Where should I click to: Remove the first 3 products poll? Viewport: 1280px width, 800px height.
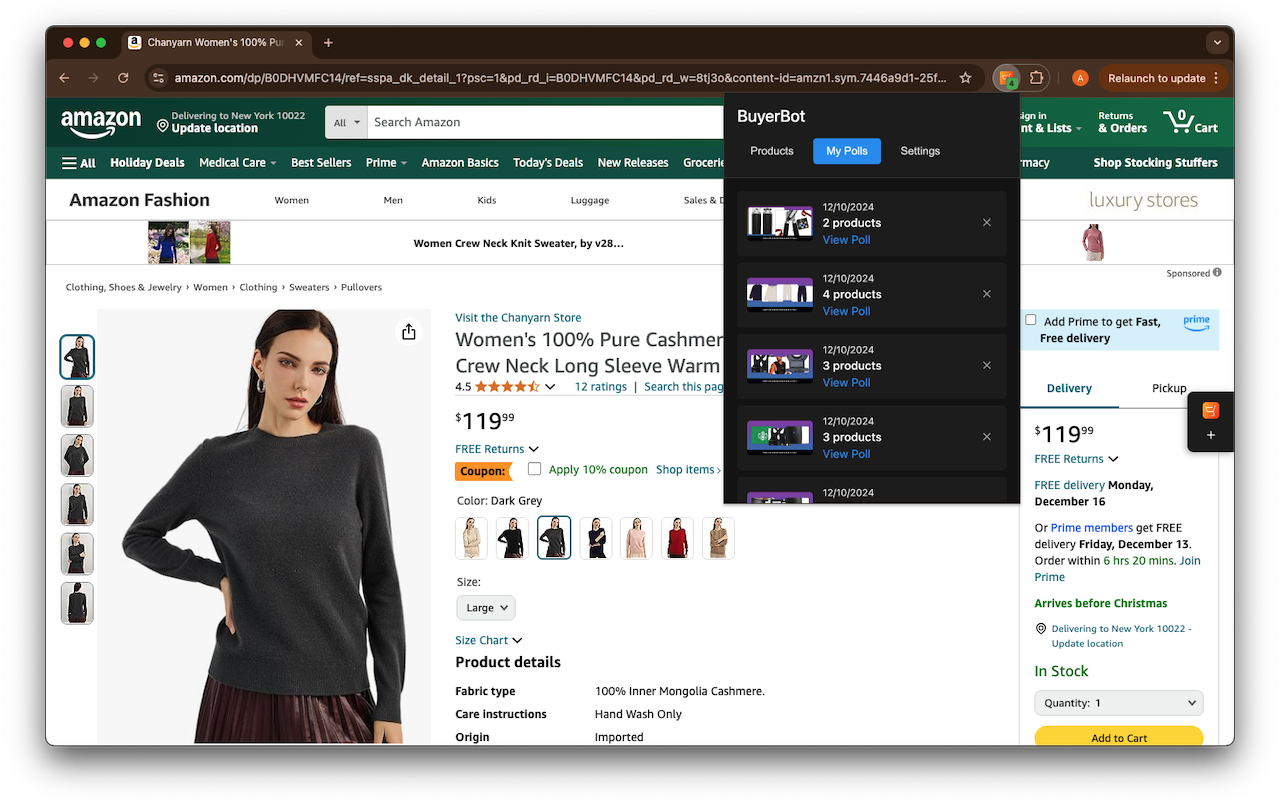click(x=987, y=365)
